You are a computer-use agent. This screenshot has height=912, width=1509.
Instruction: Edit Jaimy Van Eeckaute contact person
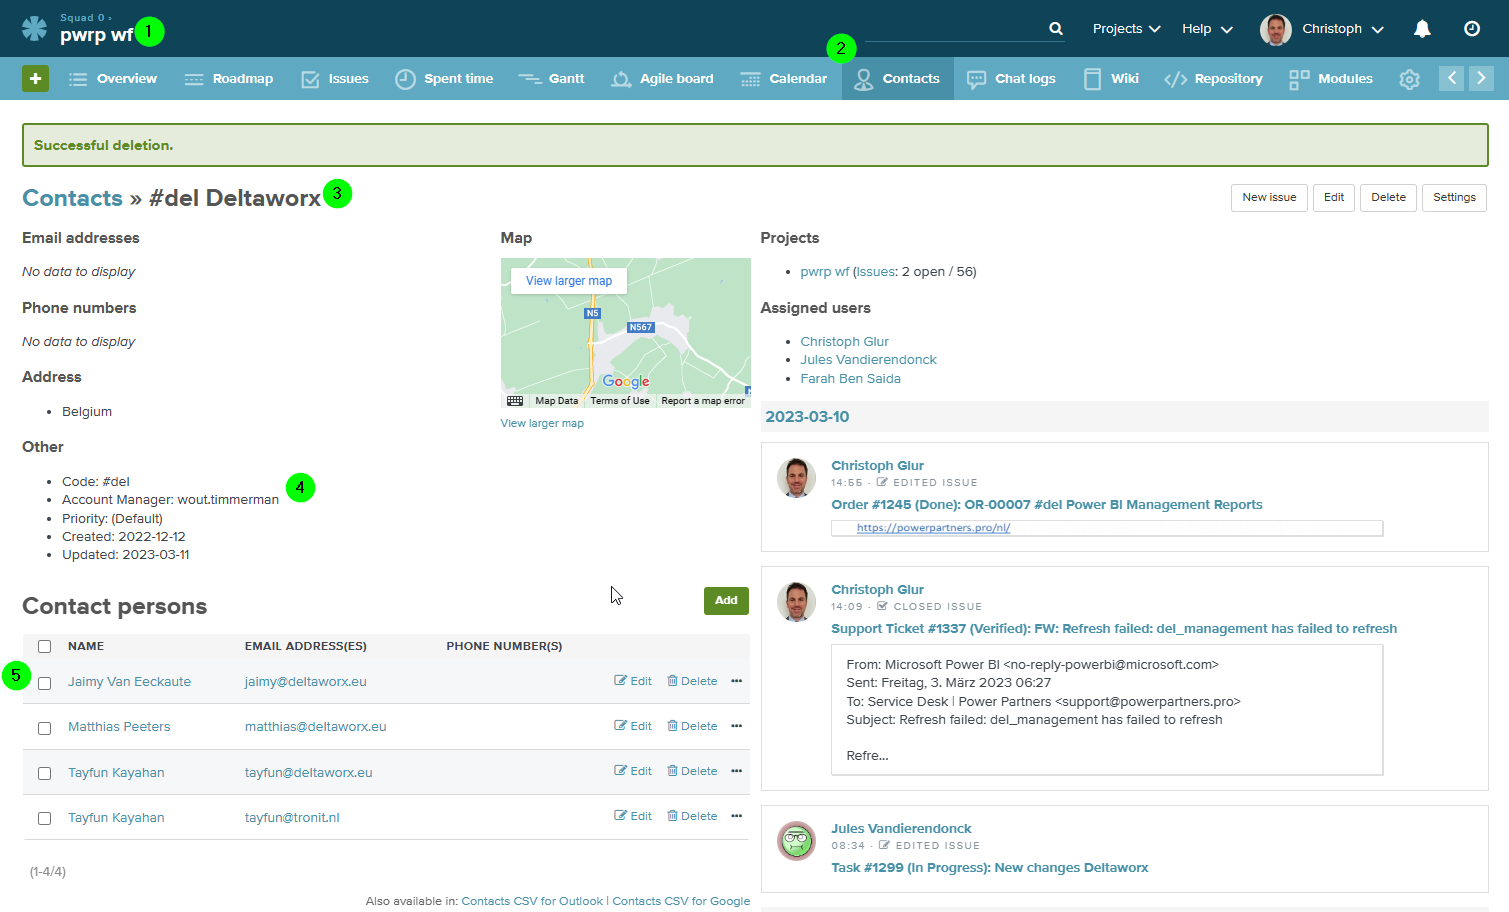click(x=633, y=681)
